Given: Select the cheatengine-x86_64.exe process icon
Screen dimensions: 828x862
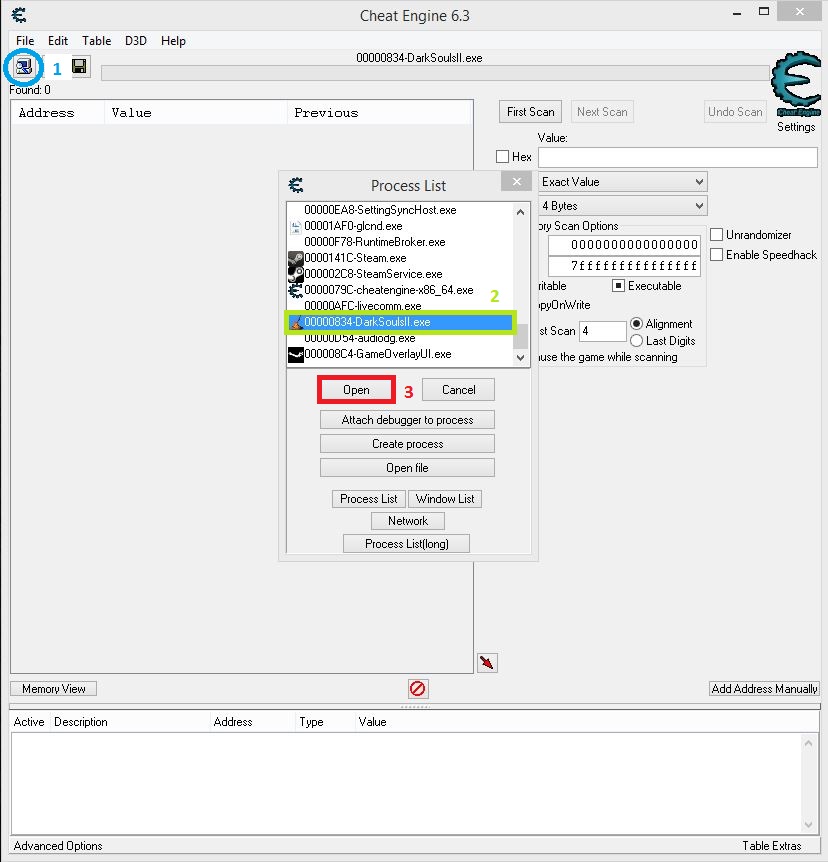Looking at the screenshot, I should point(296,290).
